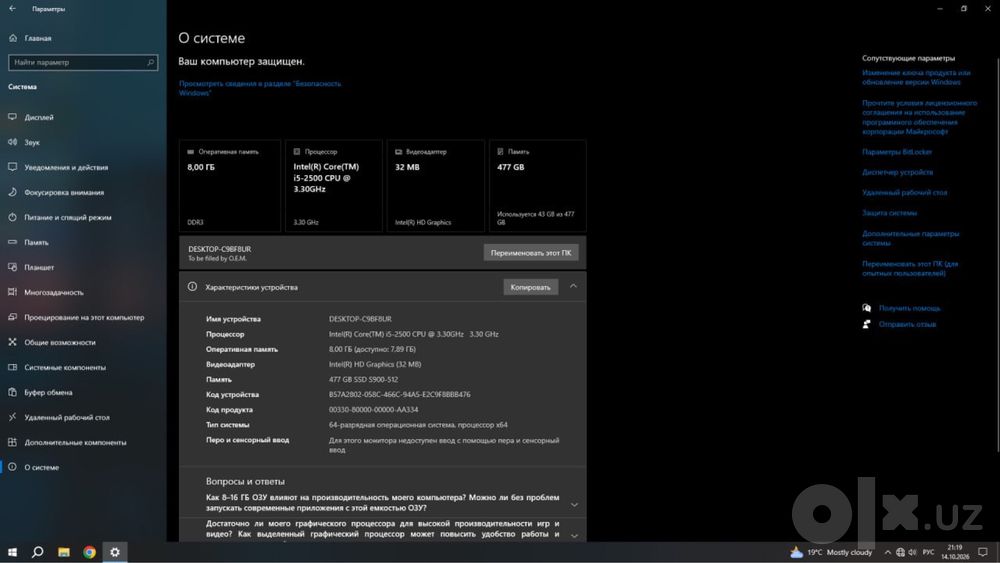
Task: Open Диспетчер устройств link
Action: coord(897,172)
